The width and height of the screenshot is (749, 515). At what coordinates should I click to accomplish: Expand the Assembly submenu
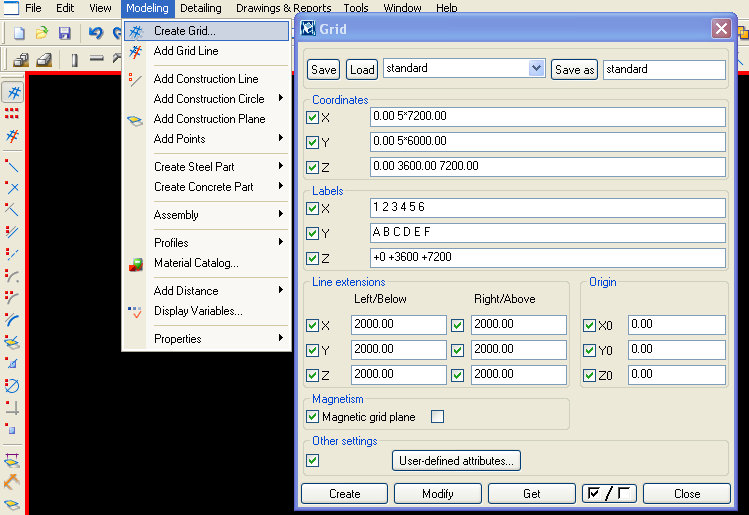pyautogui.click(x=207, y=215)
